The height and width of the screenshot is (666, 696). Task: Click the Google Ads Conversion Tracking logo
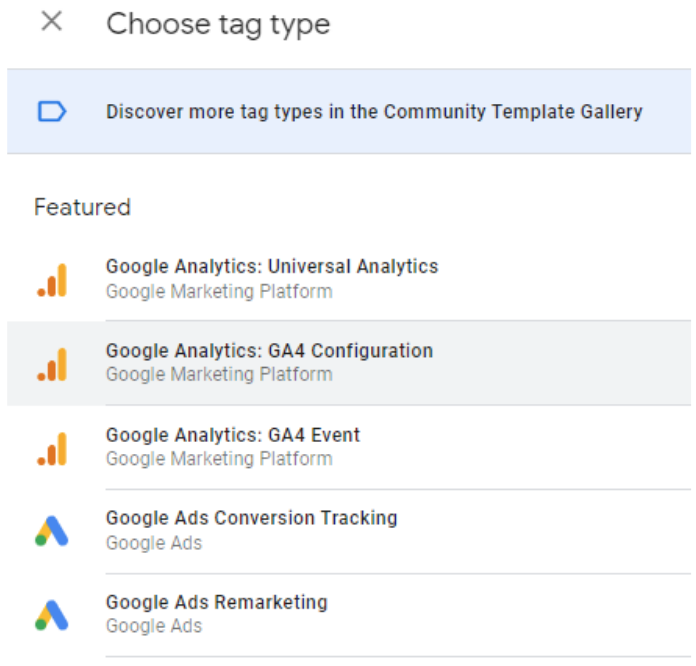(52, 531)
